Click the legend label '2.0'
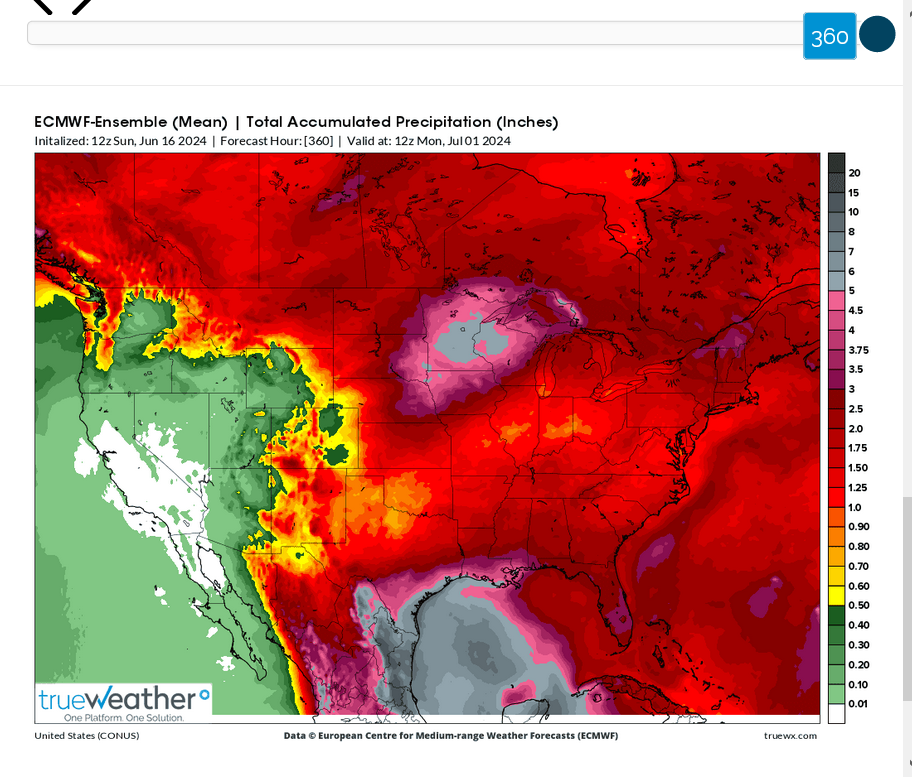Image resolution: width=912 pixels, height=784 pixels. point(856,428)
